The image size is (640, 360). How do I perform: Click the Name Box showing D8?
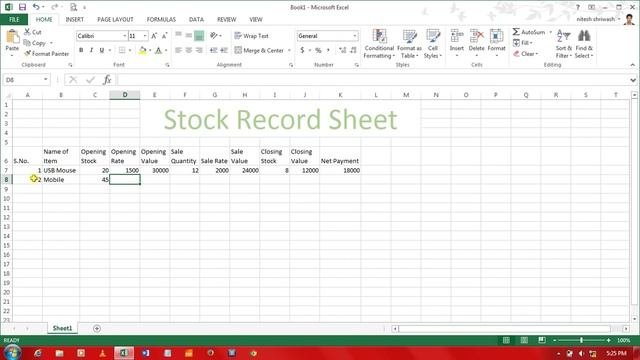[26, 80]
